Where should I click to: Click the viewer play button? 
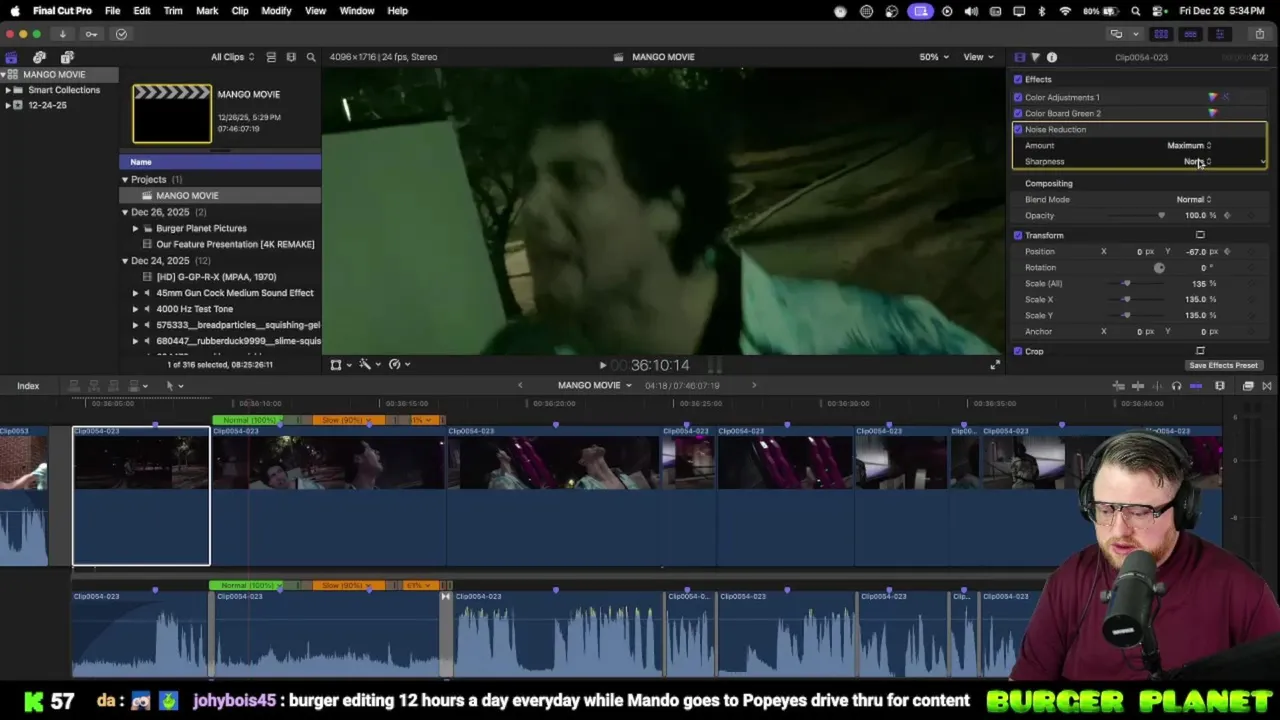[602, 365]
